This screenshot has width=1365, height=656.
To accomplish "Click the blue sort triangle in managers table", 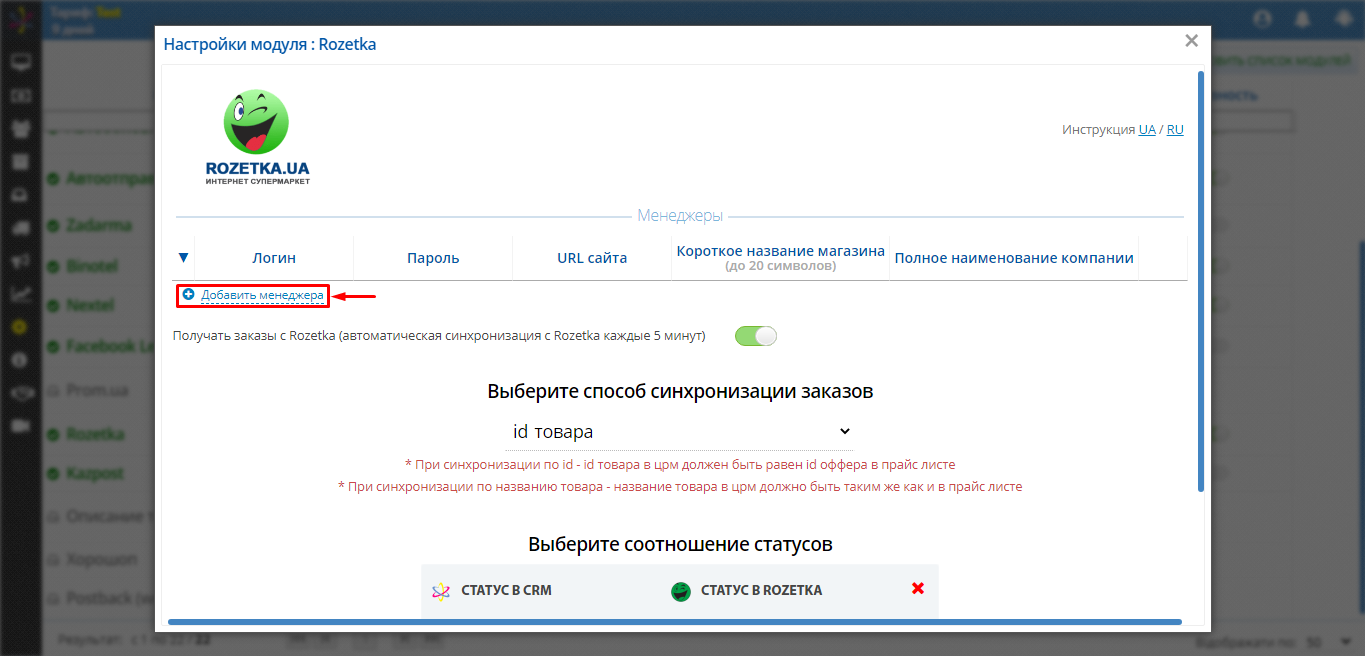I will point(183,258).
